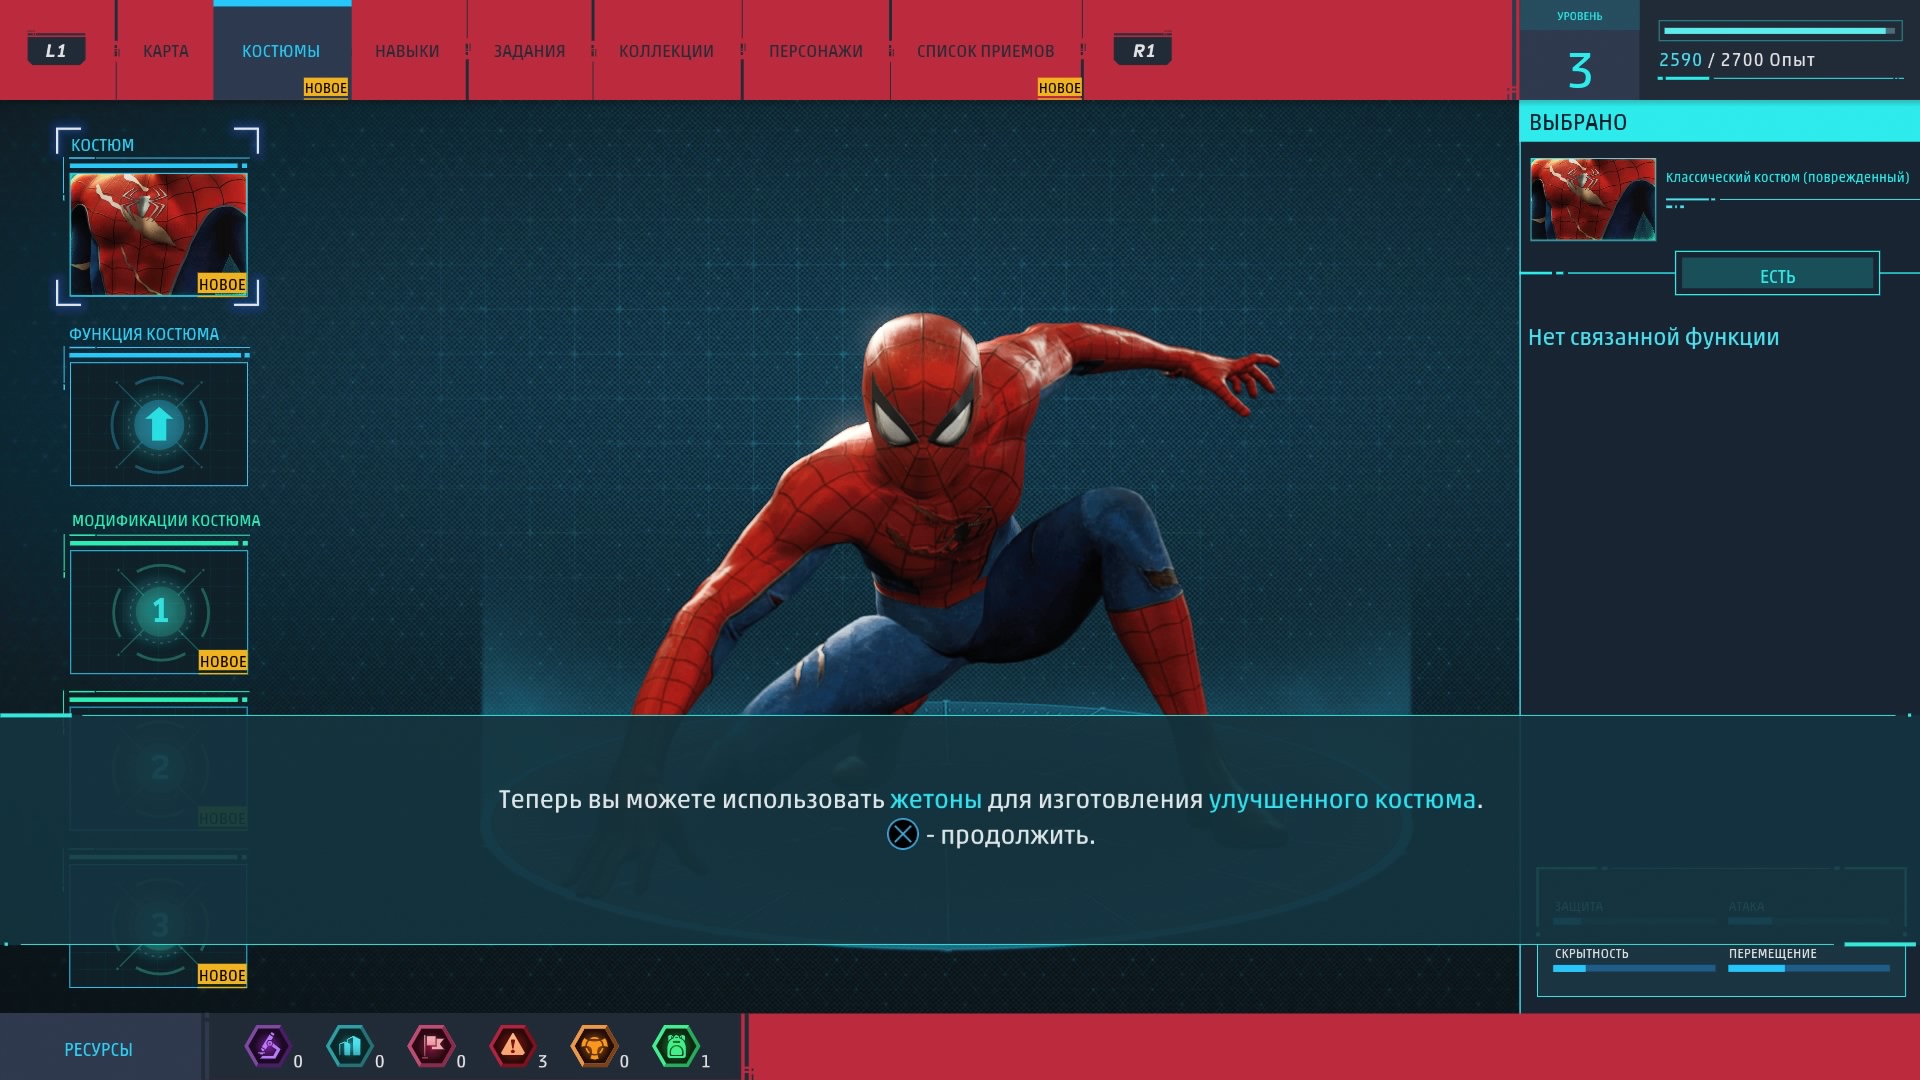Click the green backpack token icon
The height and width of the screenshot is (1080, 1920).
[x=676, y=1047]
